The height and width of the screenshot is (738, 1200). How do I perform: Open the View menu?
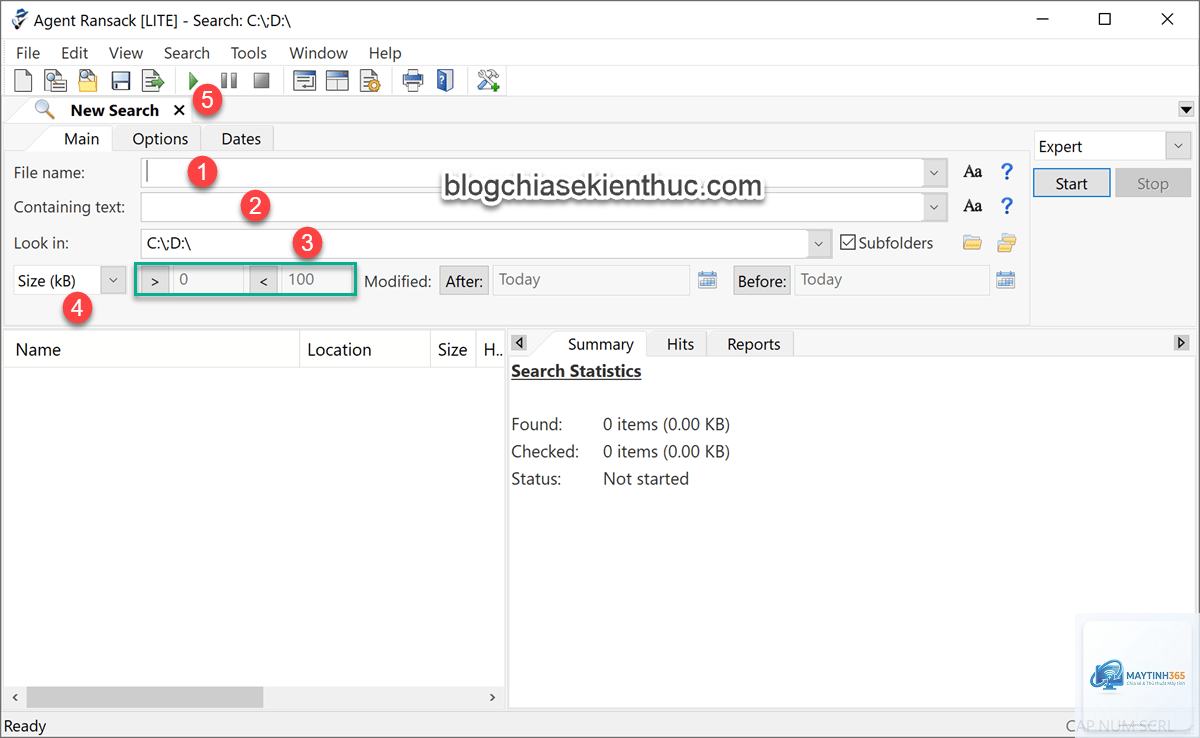click(126, 53)
